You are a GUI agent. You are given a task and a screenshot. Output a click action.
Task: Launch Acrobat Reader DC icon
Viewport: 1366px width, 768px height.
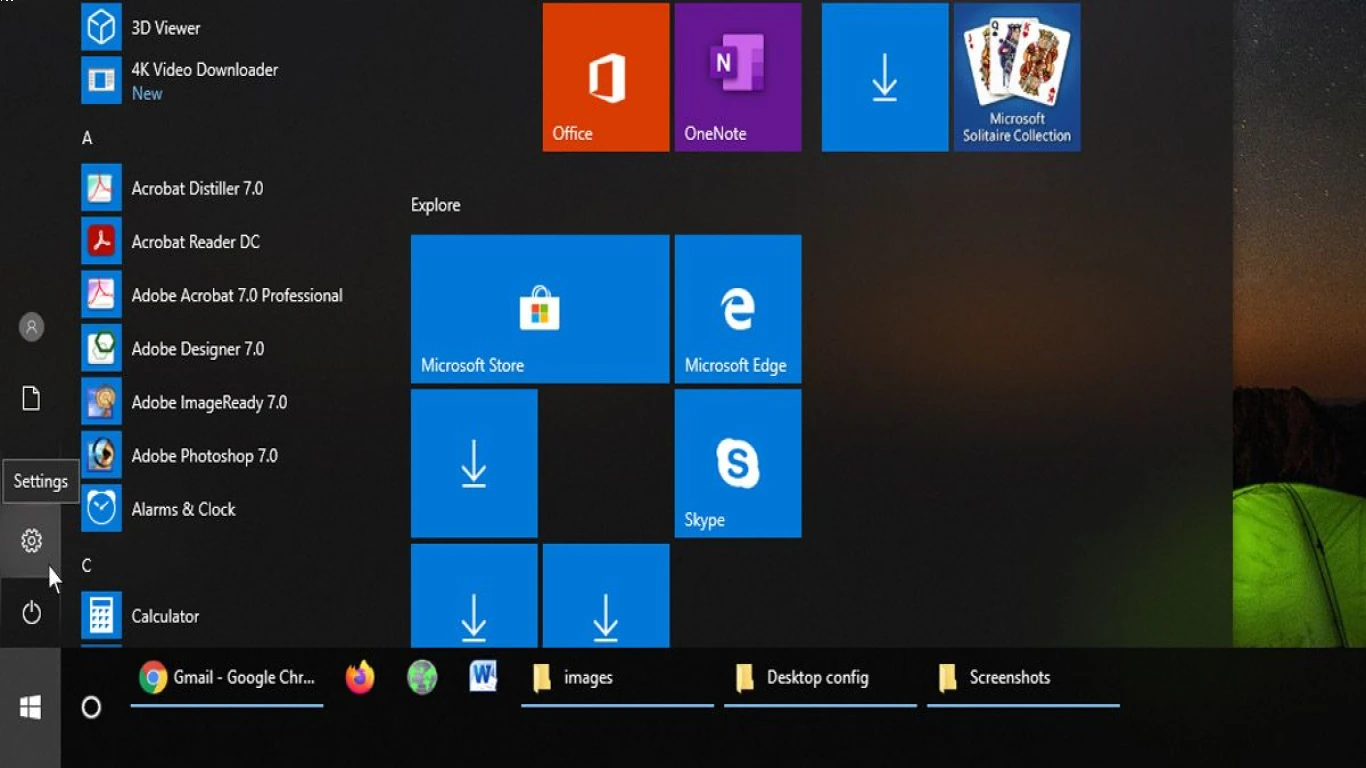point(101,241)
